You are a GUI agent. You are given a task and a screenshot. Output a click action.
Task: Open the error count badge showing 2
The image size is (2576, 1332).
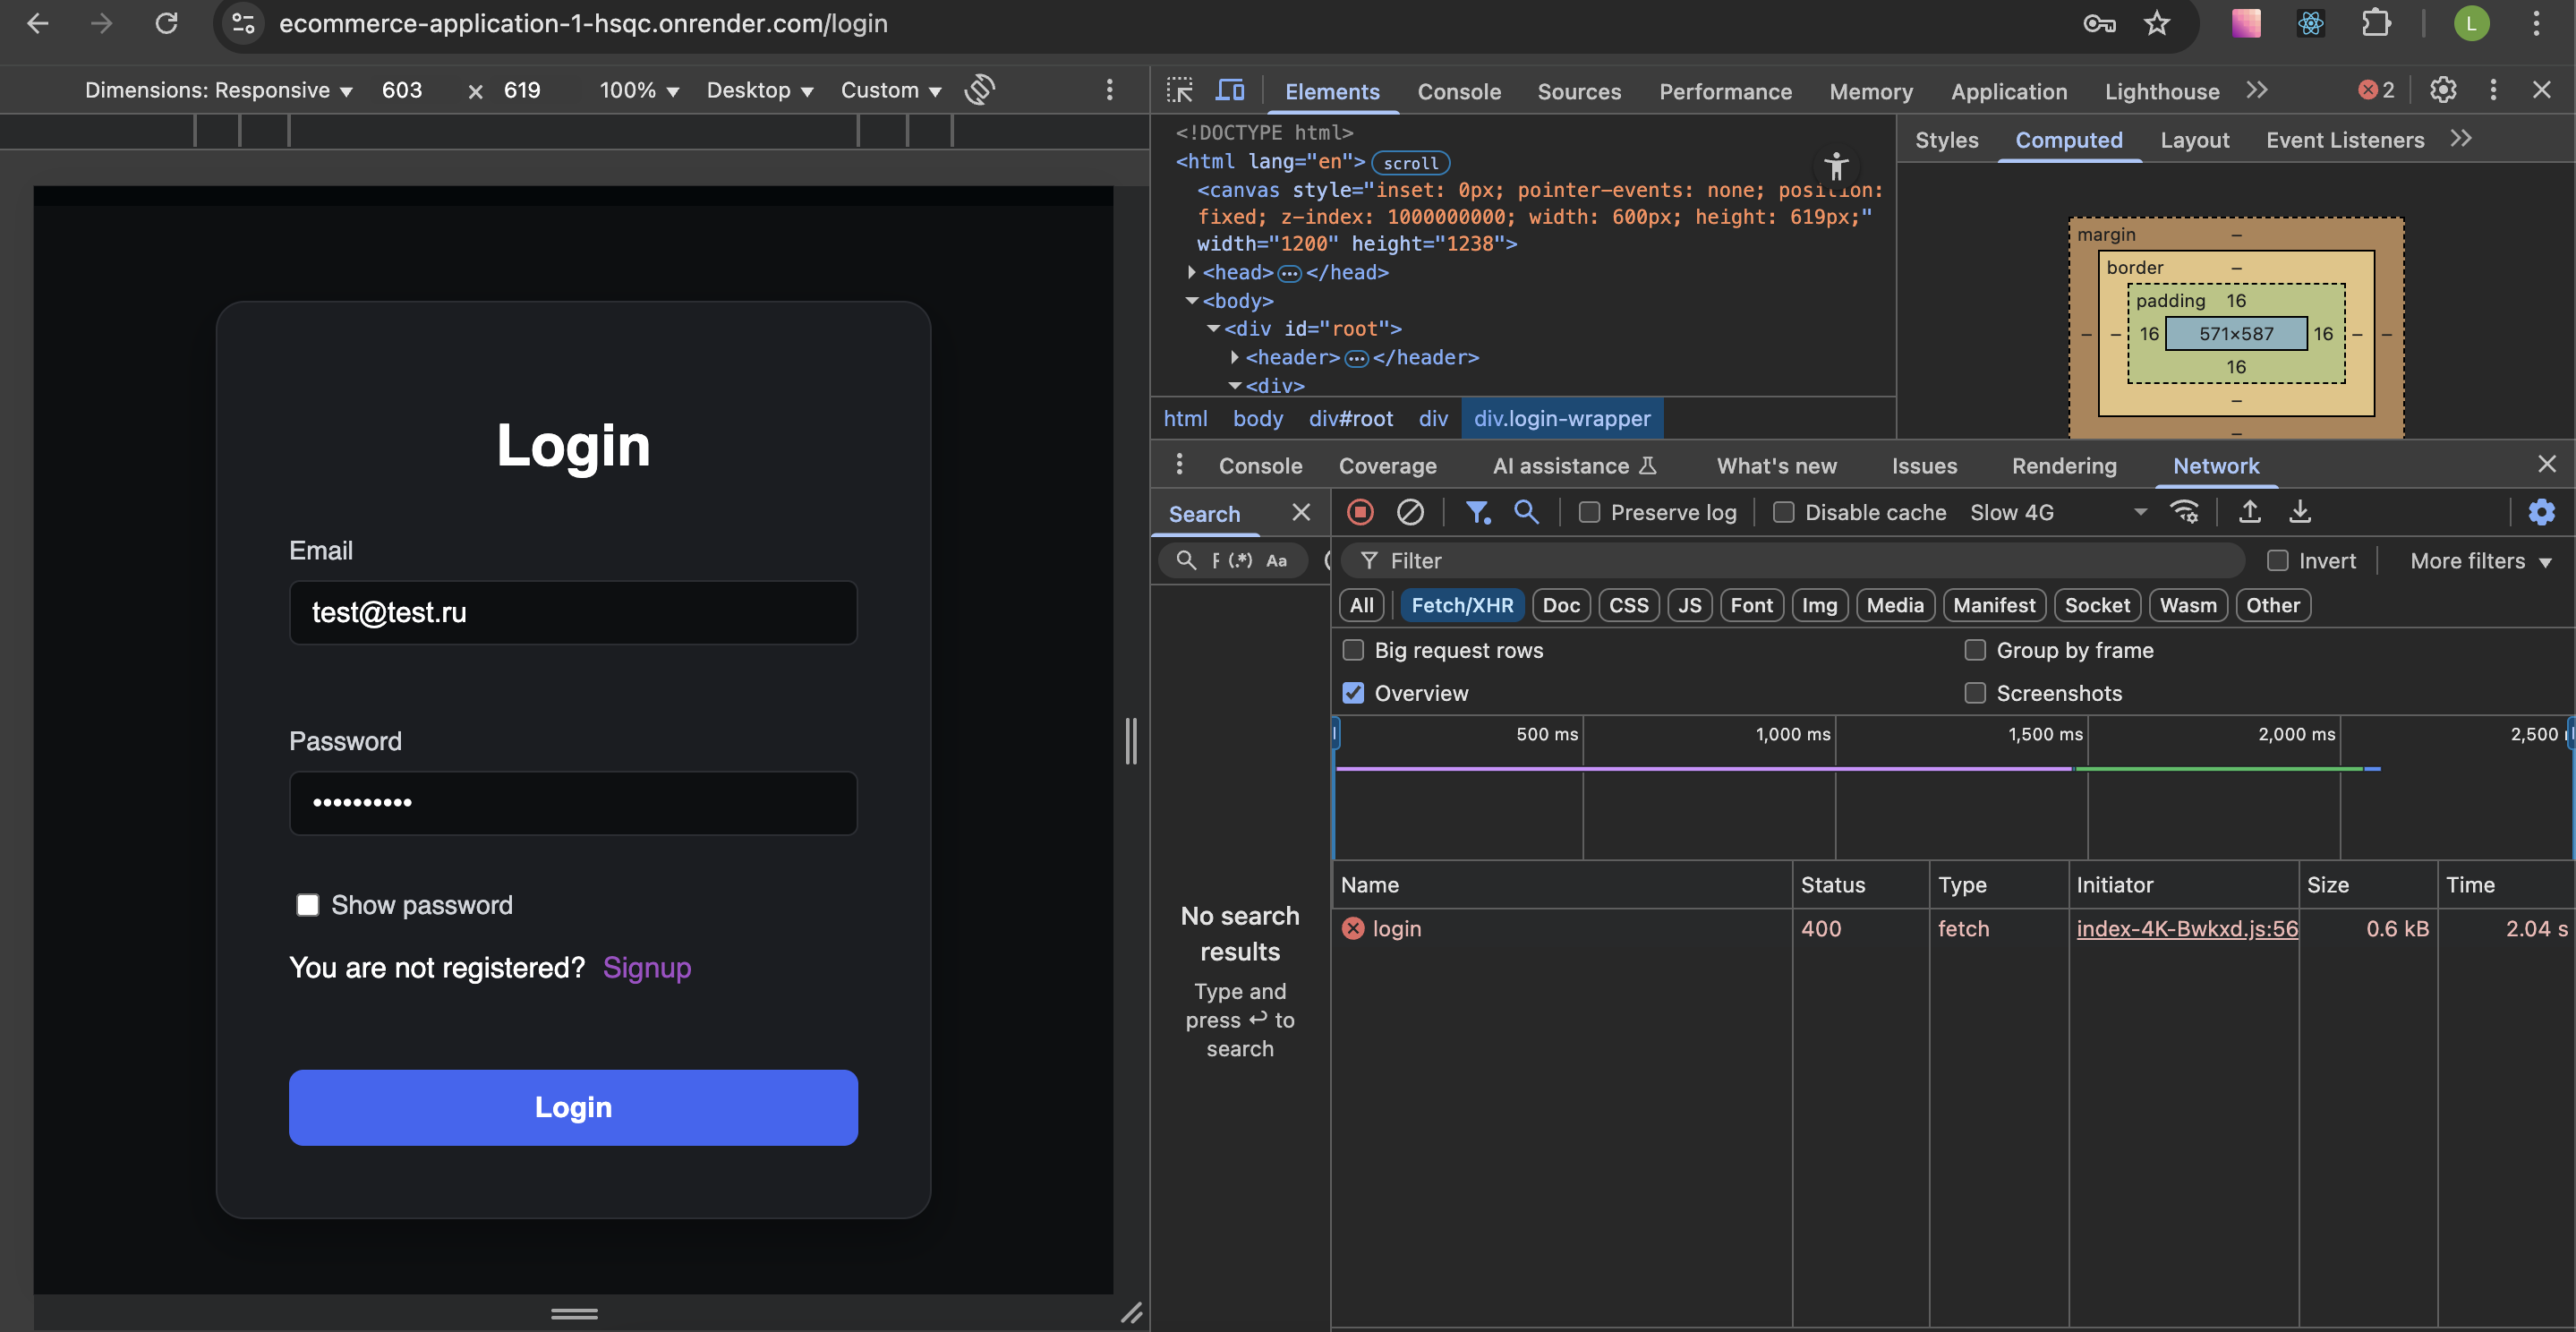click(2377, 90)
